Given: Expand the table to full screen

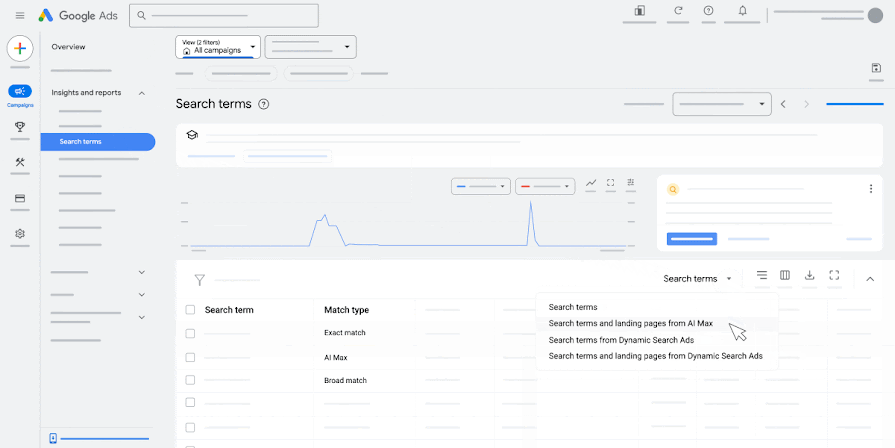Looking at the screenshot, I should coord(834,275).
